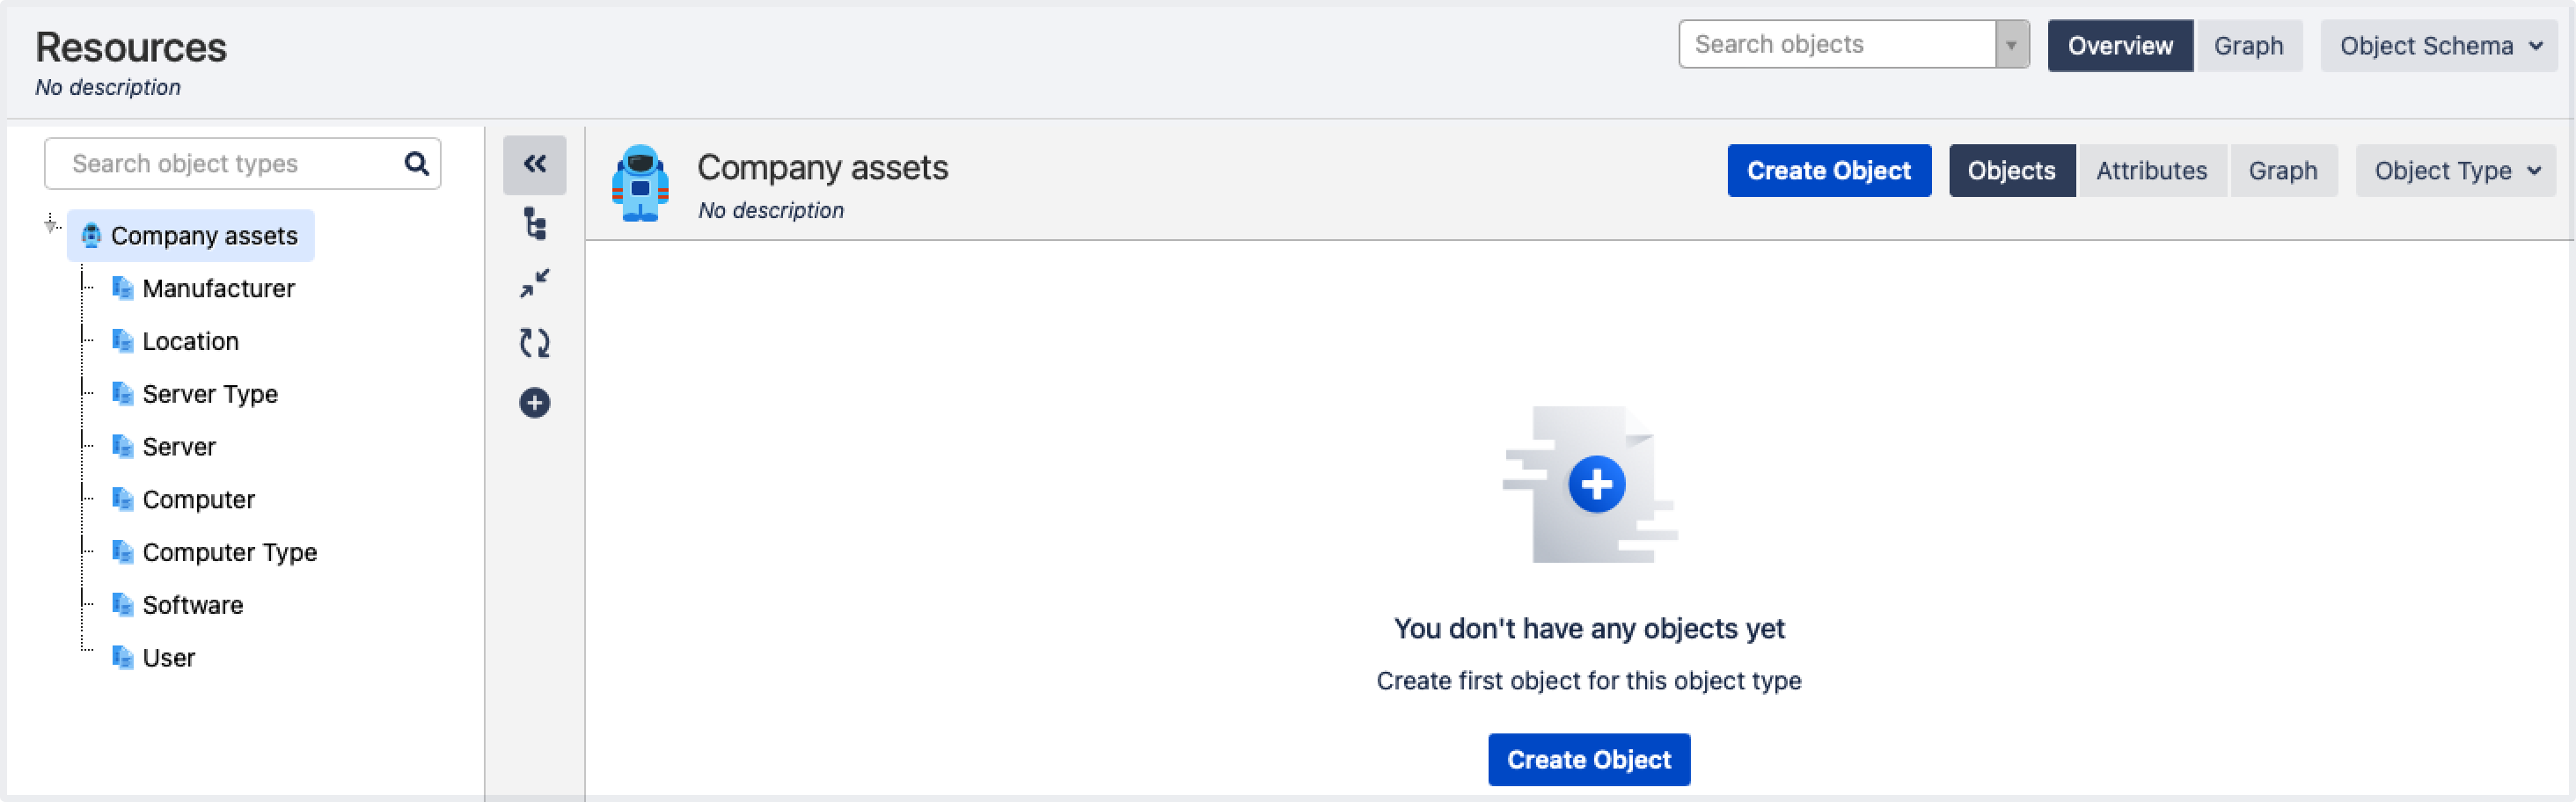Click into the Search objects field
Viewport: 2576px width, 802px height.
click(x=1840, y=44)
